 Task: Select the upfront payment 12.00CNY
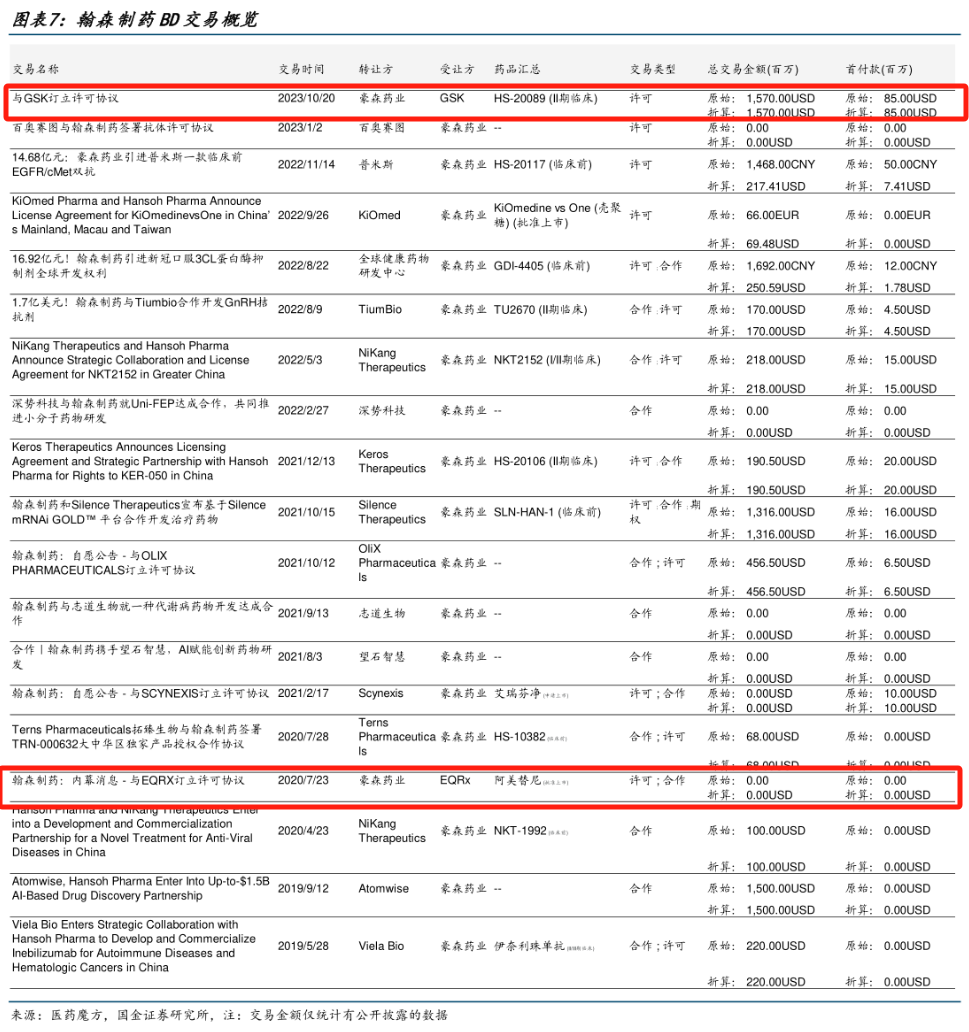(x=910, y=266)
